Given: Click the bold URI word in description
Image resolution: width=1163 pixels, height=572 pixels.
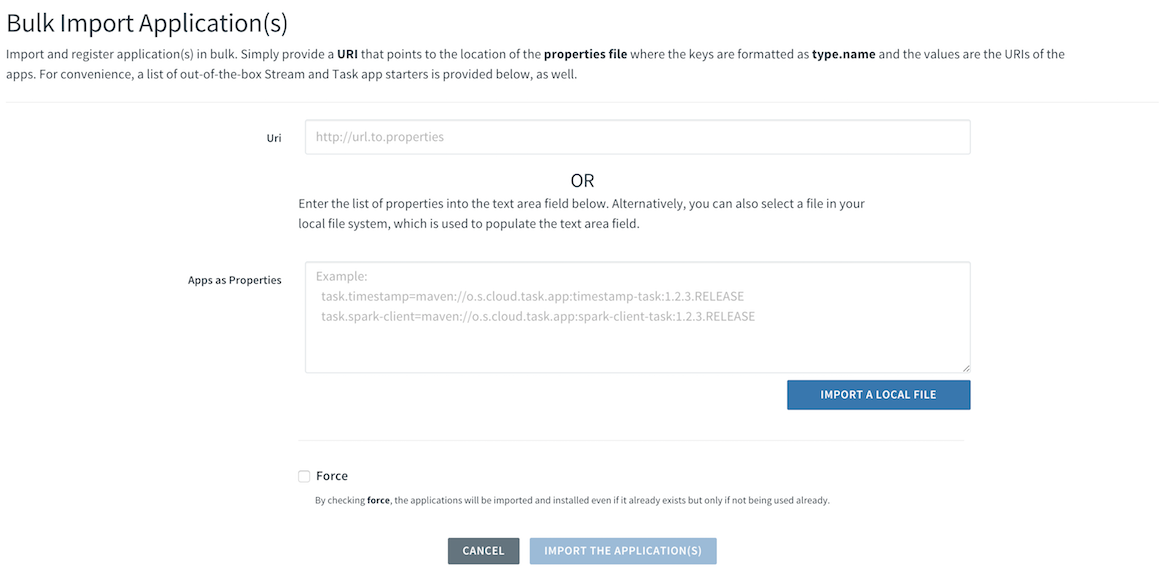Looking at the screenshot, I should pos(348,54).
